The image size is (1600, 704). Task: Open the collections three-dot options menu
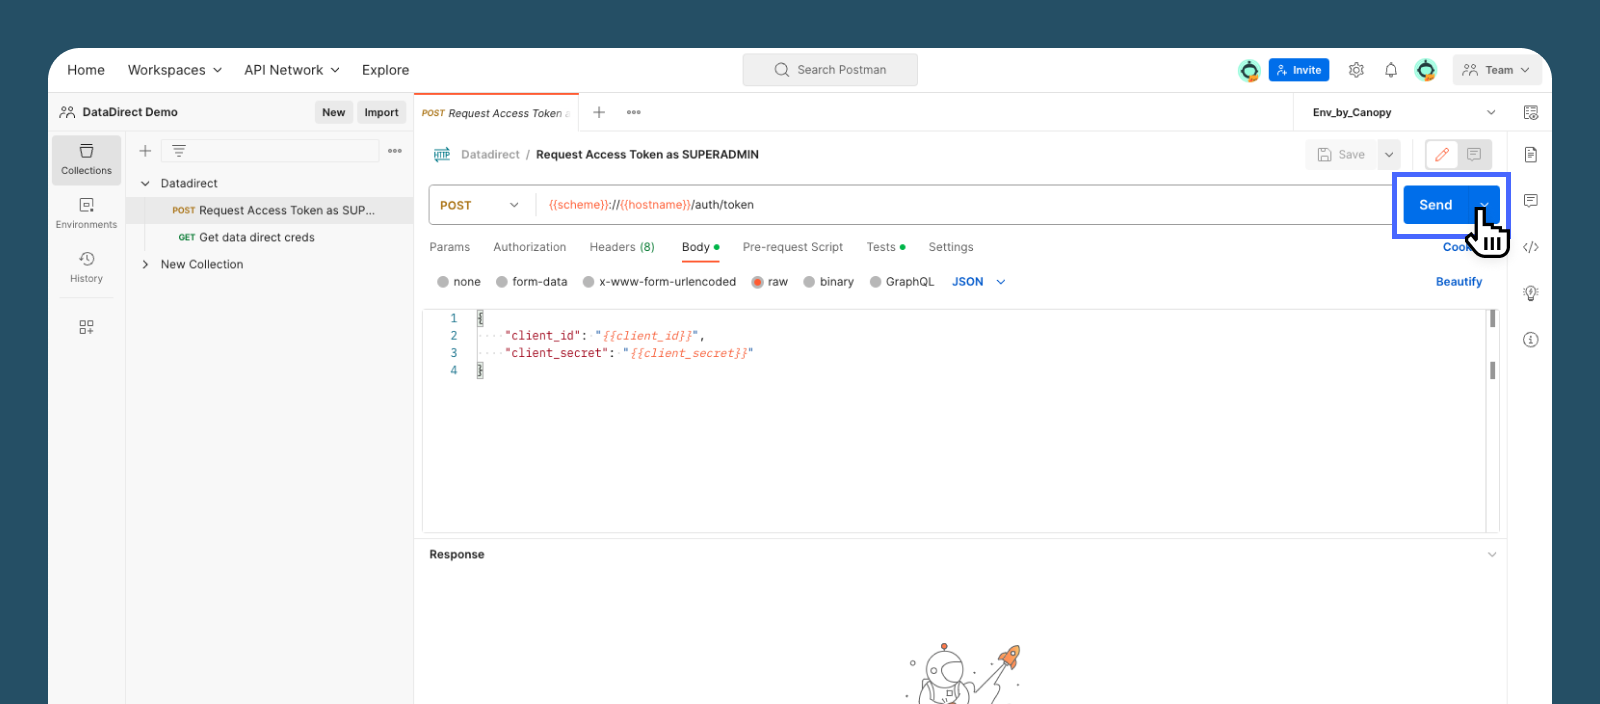(395, 151)
